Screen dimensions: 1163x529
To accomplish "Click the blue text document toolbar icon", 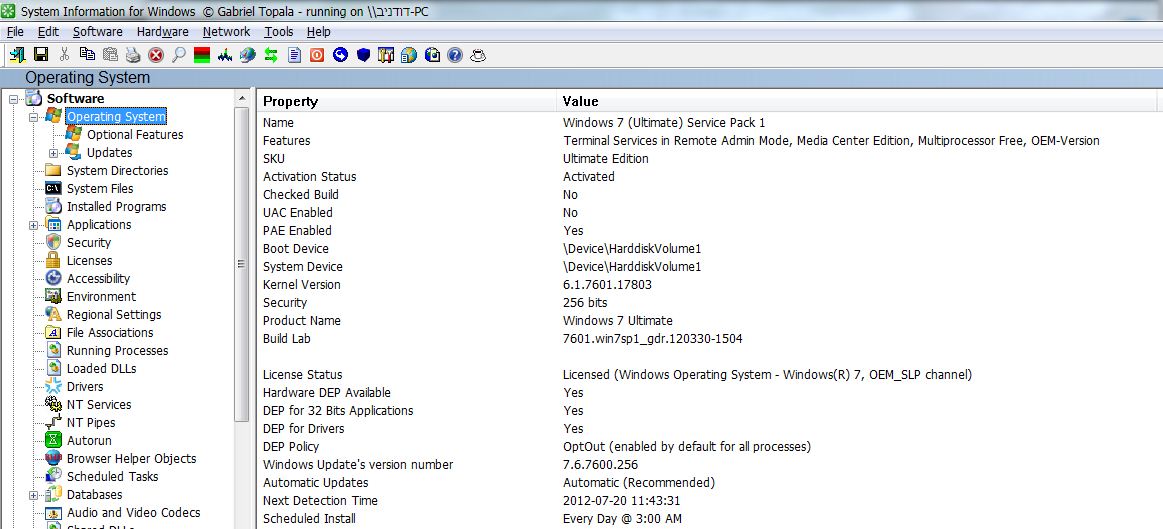I will (294, 55).
